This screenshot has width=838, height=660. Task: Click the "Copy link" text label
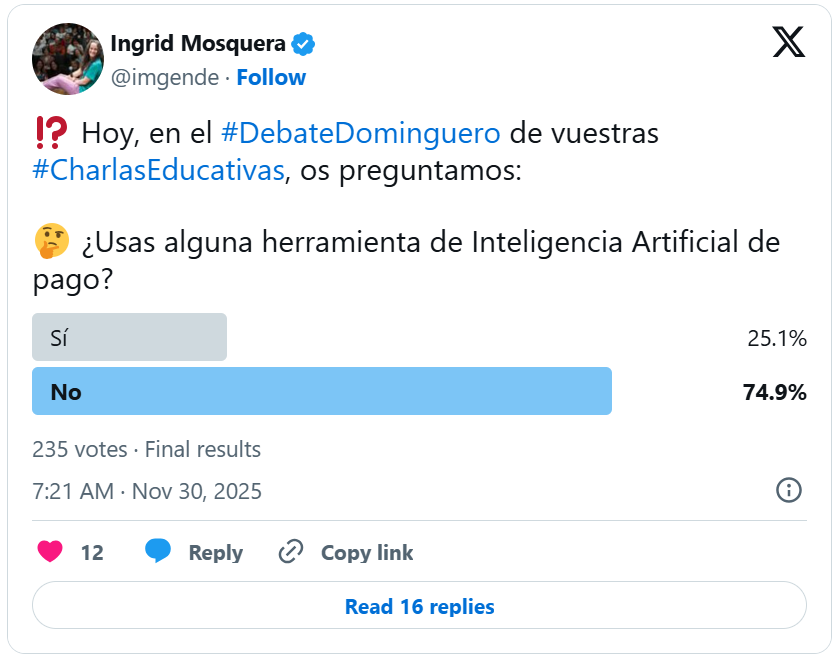366,553
